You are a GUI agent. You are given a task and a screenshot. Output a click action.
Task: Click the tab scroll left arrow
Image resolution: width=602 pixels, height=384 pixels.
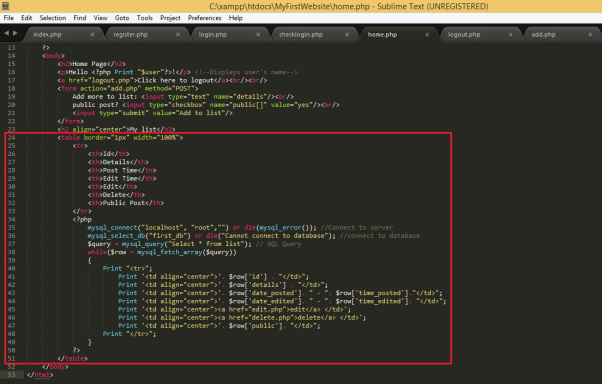point(7,33)
